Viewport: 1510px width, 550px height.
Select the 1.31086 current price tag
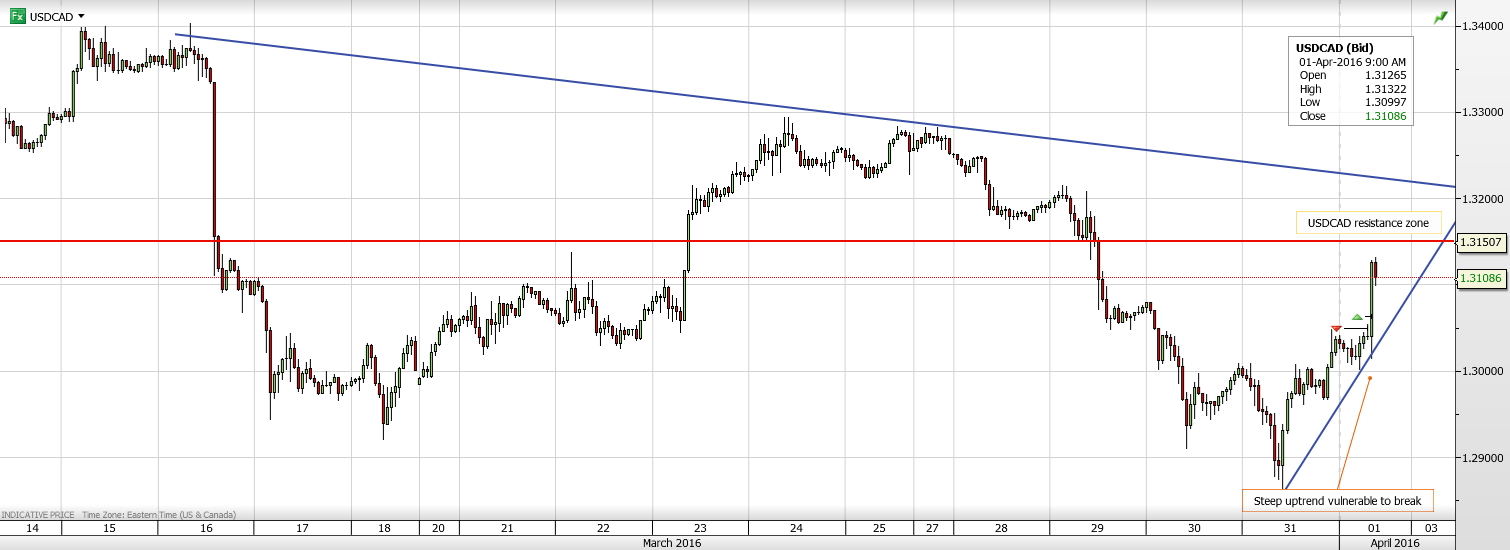pos(1482,278)
